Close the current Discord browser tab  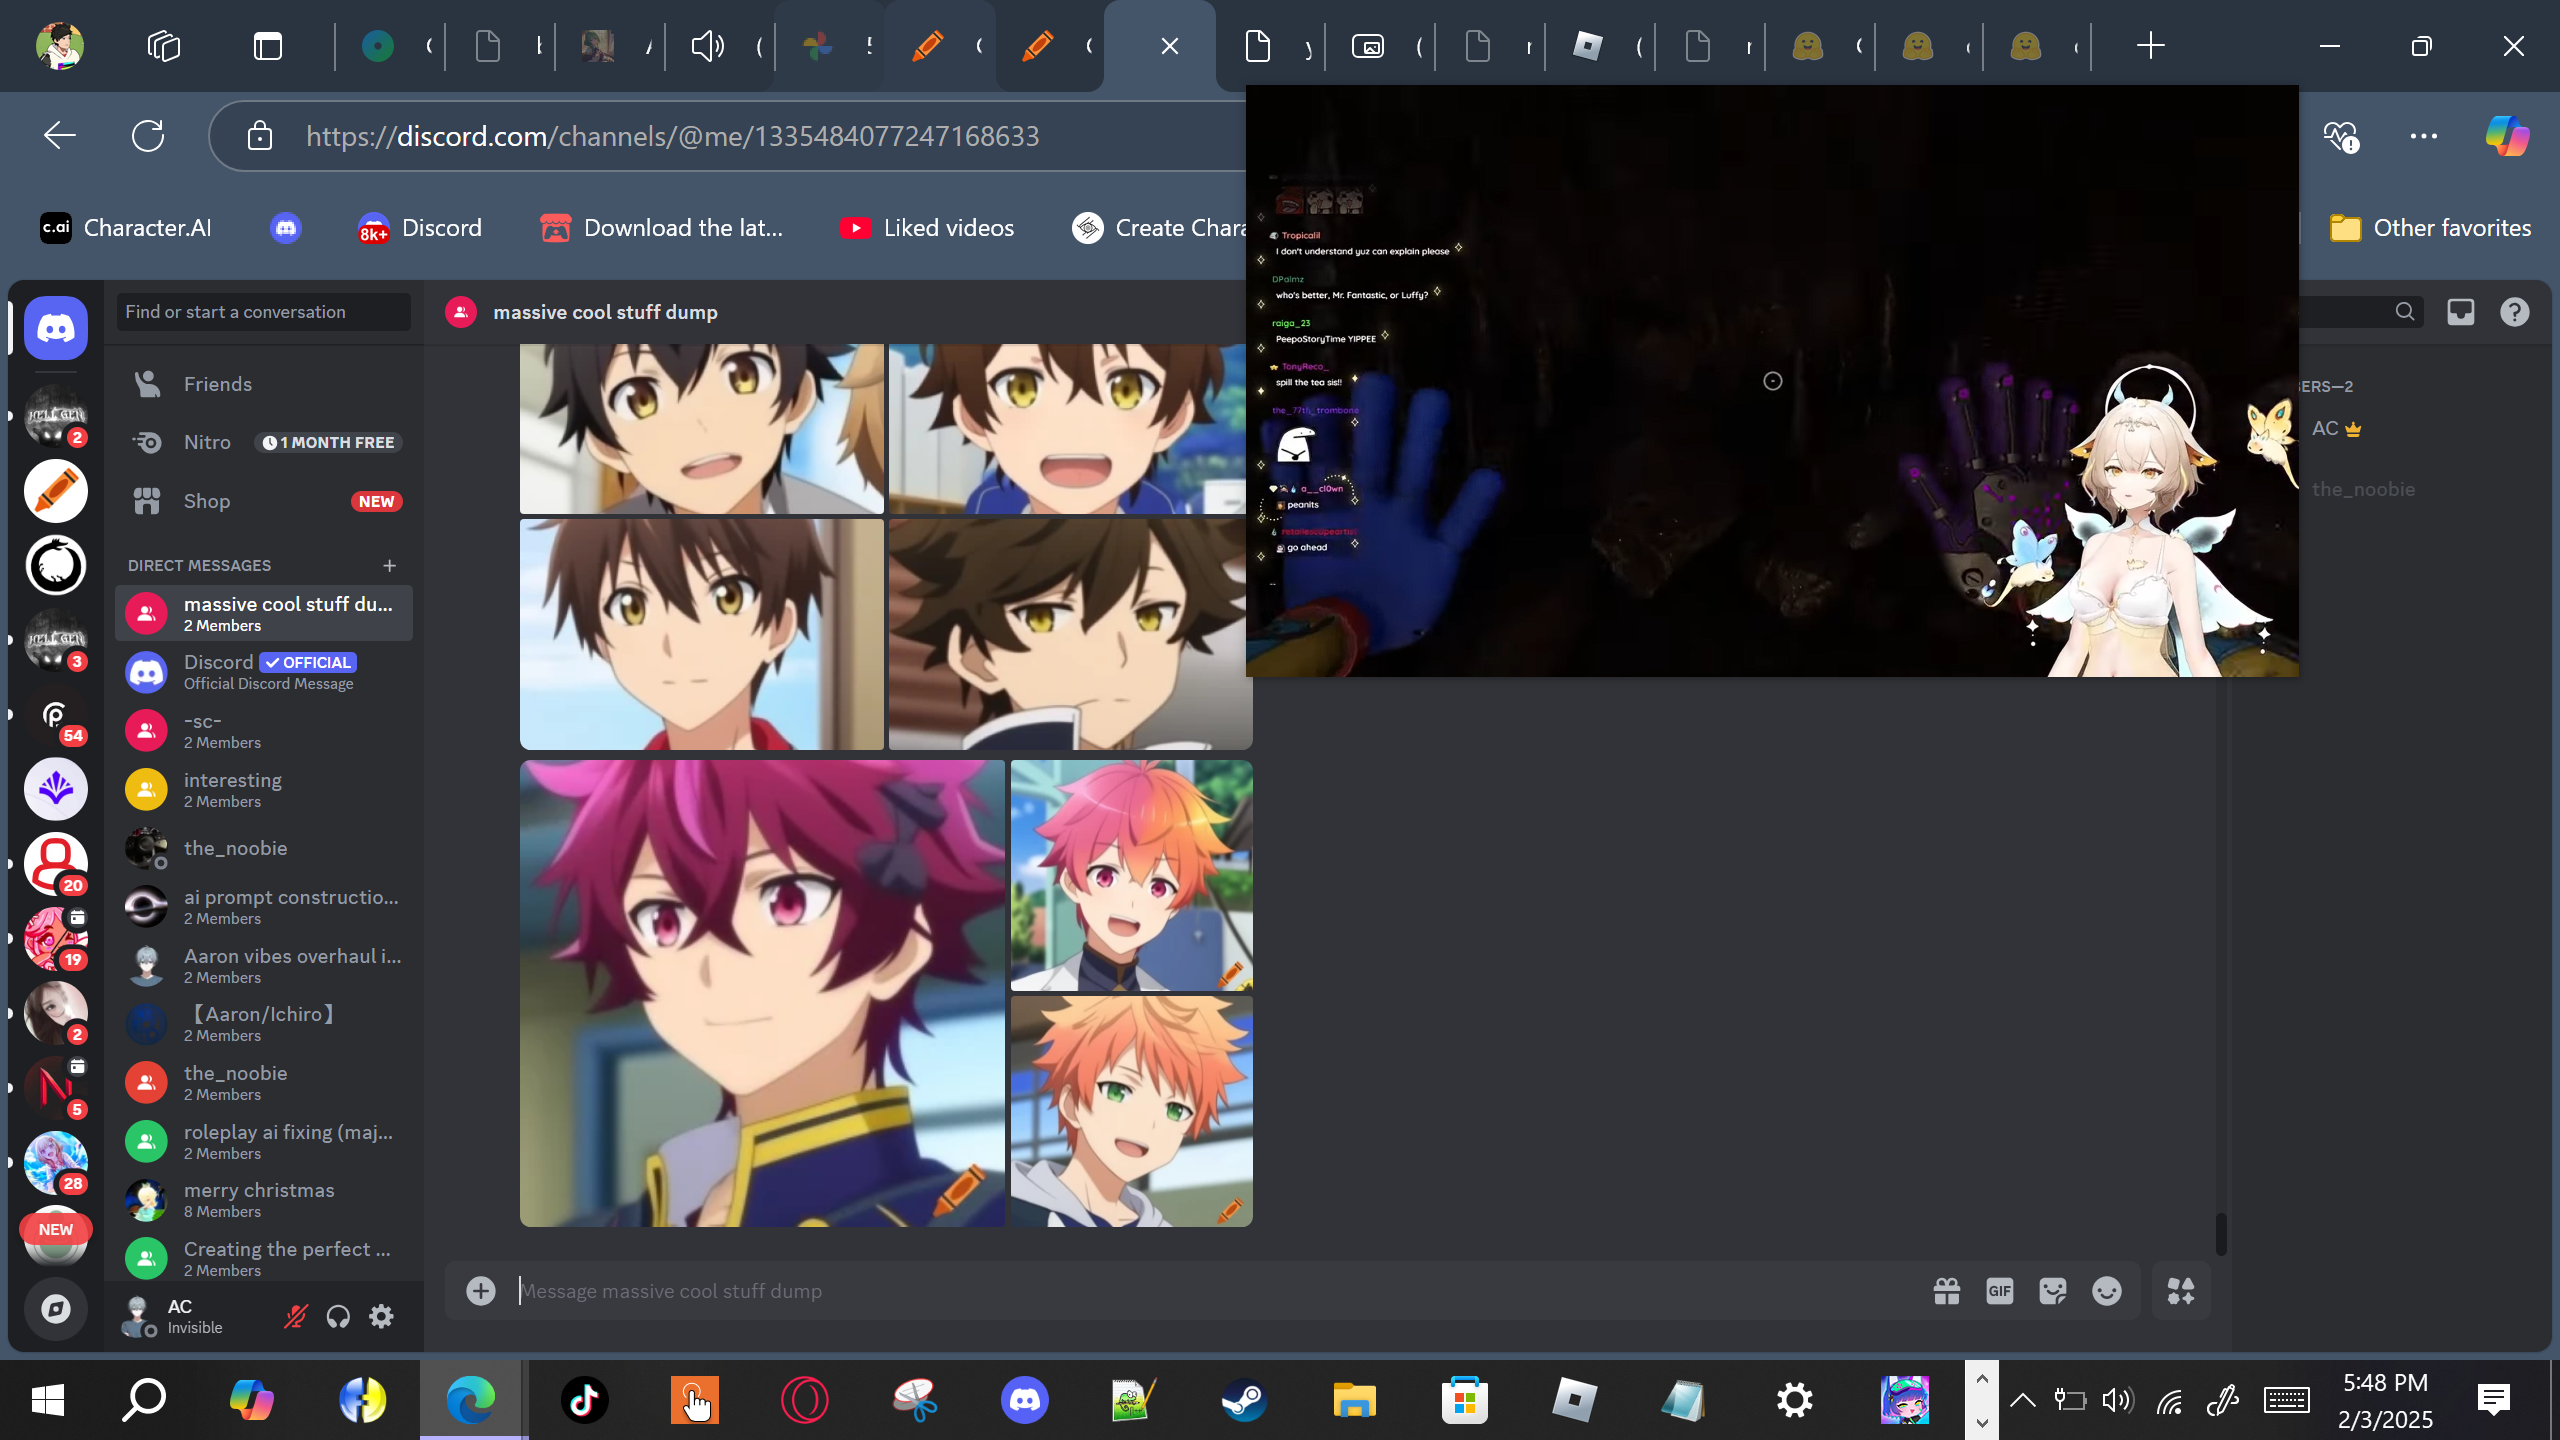coord(1170,46)
